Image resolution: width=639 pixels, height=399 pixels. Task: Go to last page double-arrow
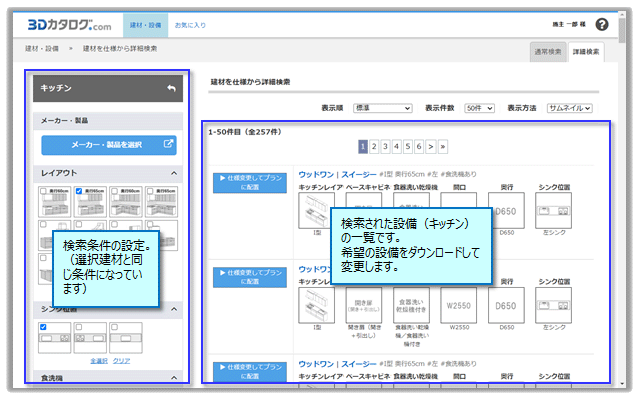(x=443, y=147)
